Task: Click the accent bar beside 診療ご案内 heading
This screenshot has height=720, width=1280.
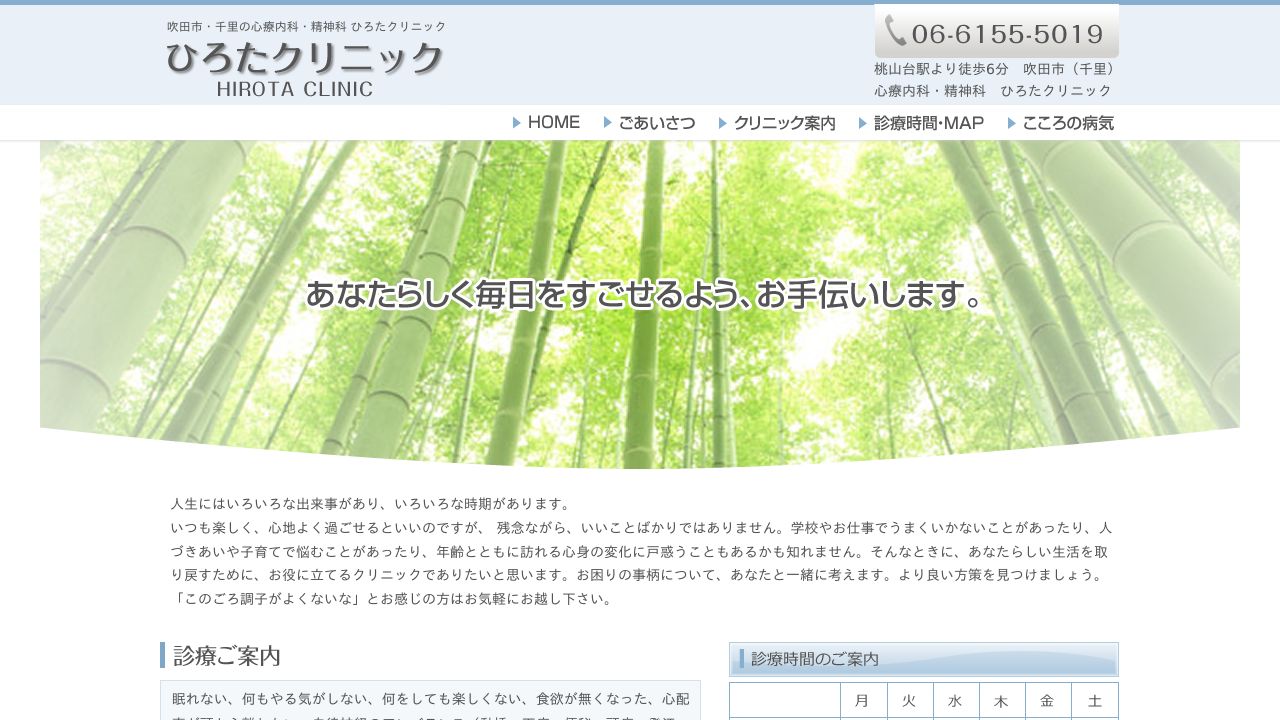Action: point(163,655)
